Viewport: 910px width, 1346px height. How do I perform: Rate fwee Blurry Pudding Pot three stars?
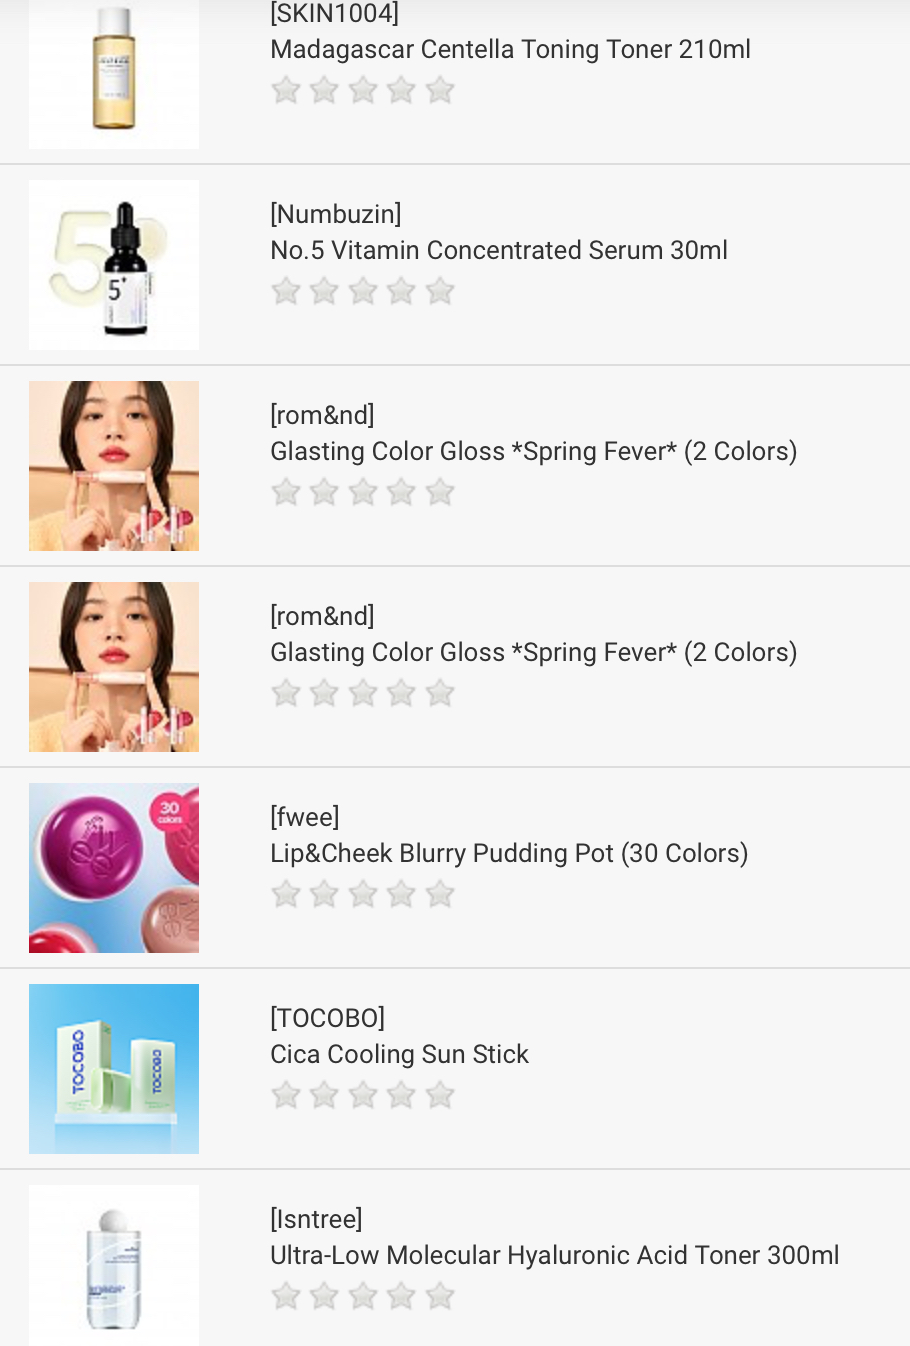pos(363,895)
